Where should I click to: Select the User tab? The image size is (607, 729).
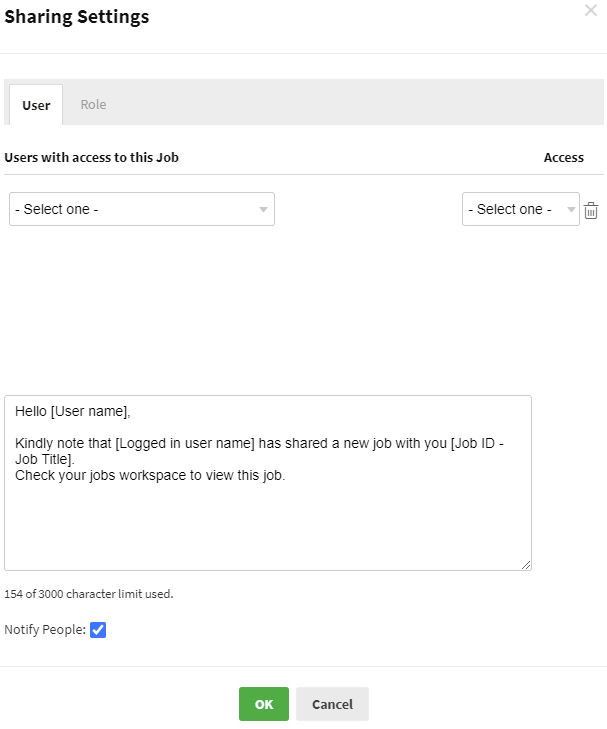click(36, 105)
